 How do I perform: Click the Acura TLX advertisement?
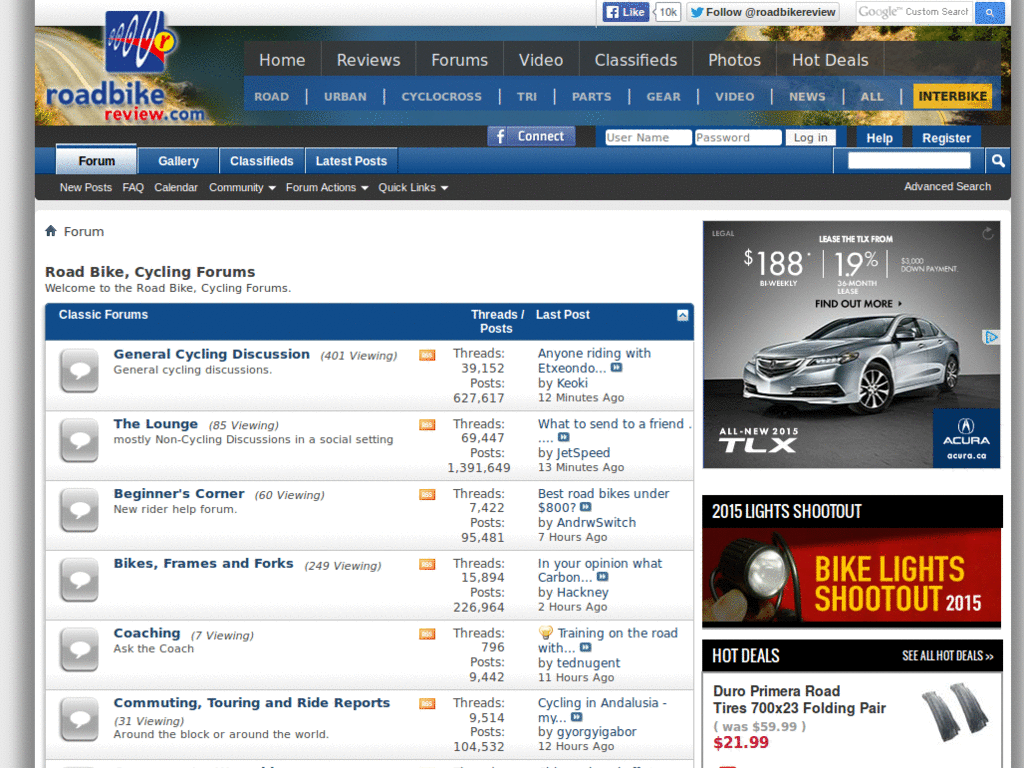pos(851,344)
